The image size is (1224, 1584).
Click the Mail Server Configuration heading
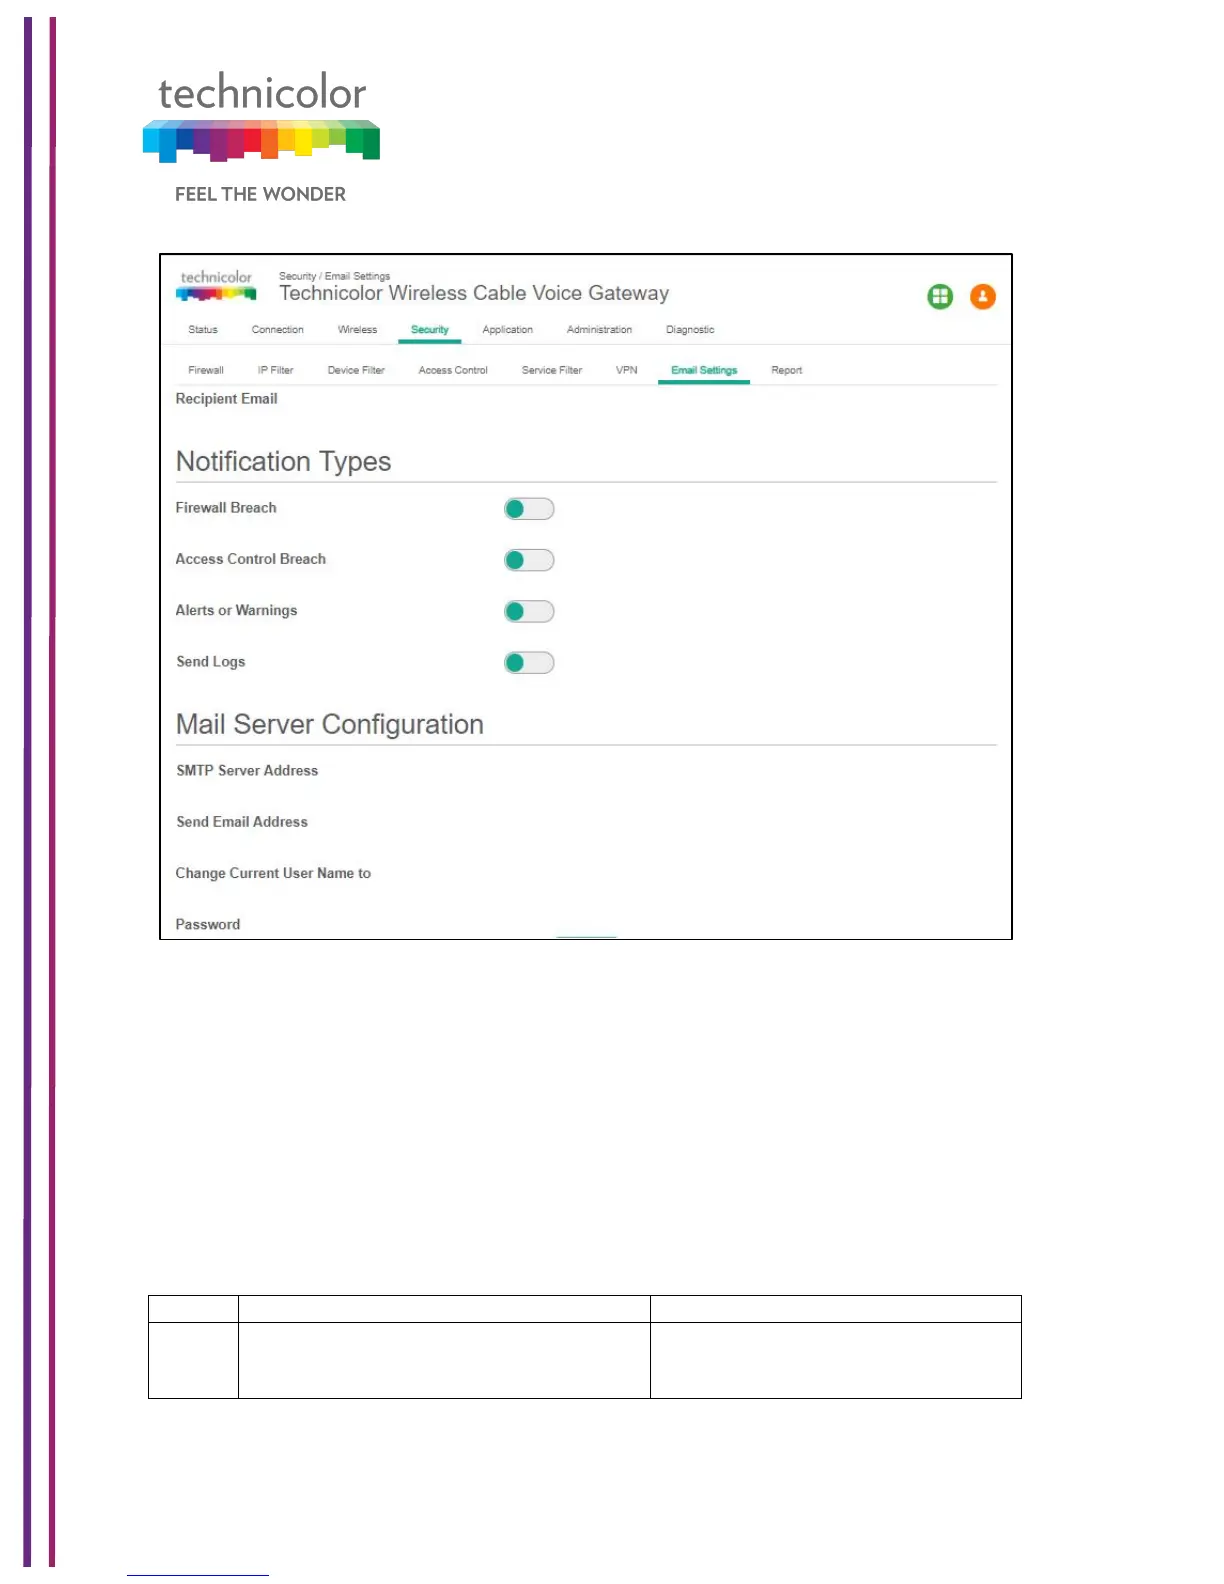tap(330, 725)
